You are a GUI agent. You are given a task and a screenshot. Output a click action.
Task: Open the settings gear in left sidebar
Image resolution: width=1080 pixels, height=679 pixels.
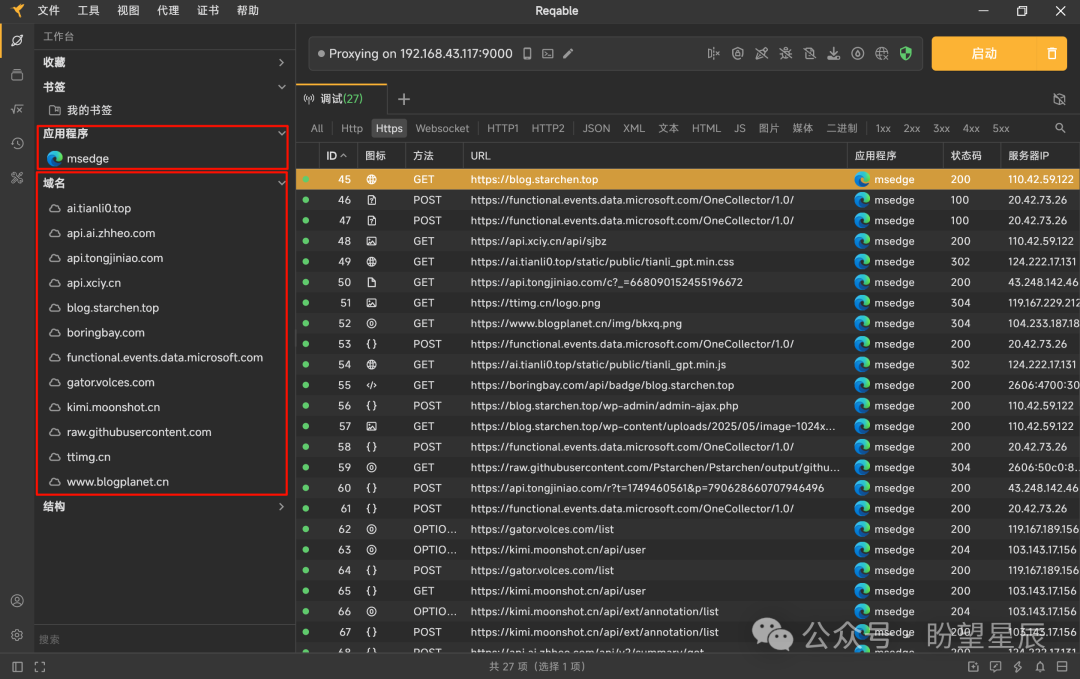(17, 635)
